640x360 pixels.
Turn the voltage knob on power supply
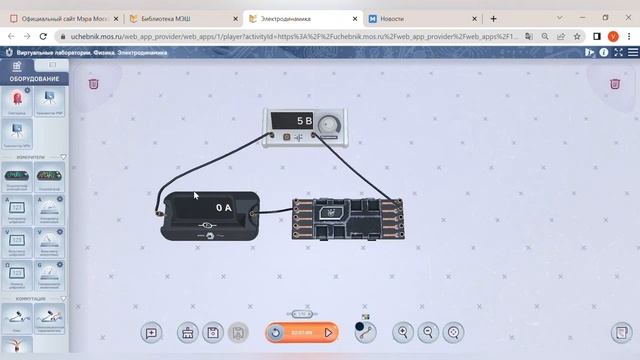(329, 124)
